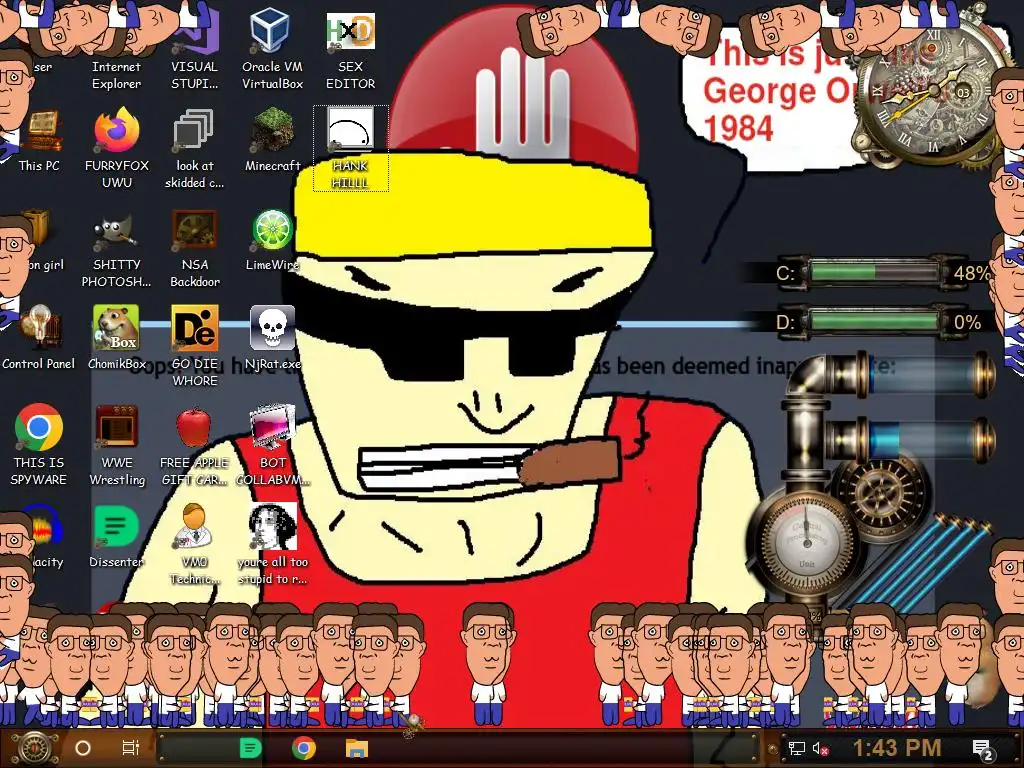Open WWE Wrestling desktop icon
Viewport: 1024px width, 768px height.
(x=117, y=444)
